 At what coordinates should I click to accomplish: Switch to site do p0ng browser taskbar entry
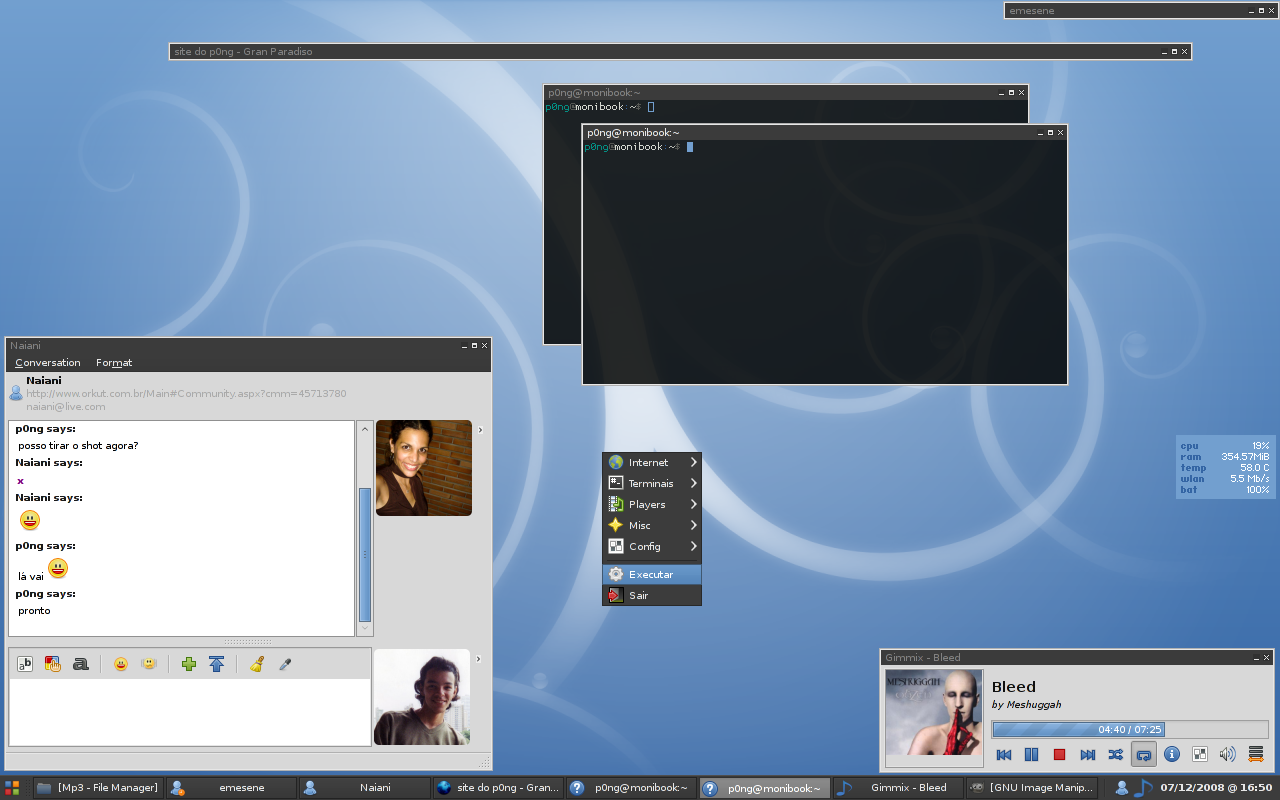tap(498, 788)
